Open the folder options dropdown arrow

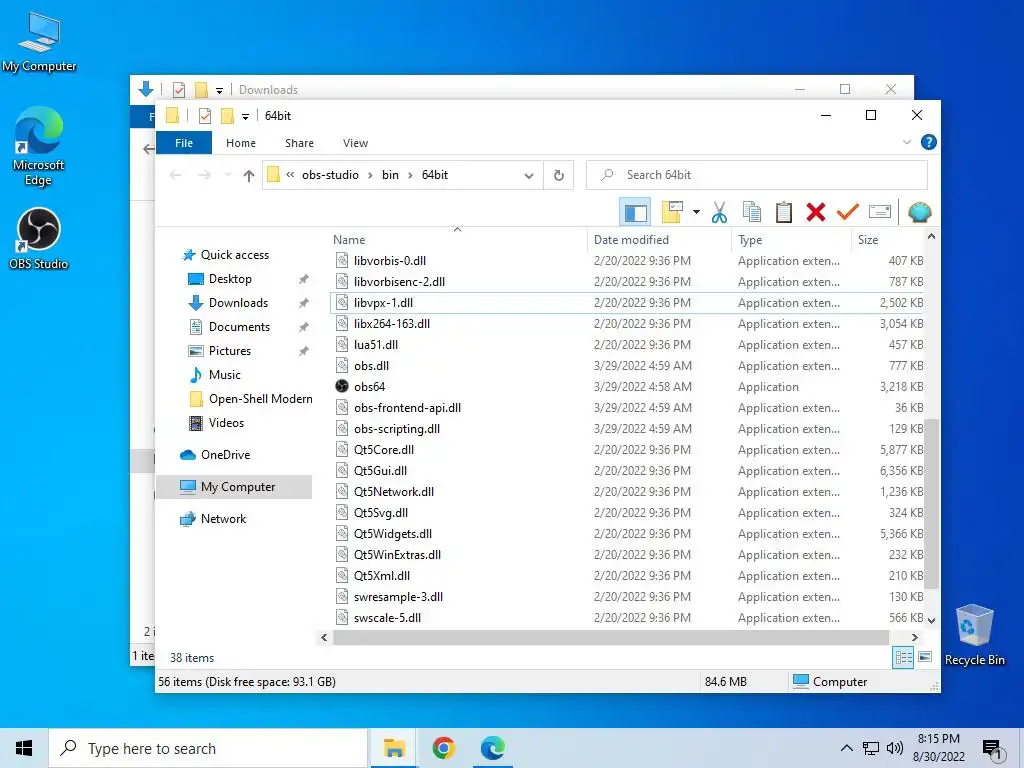coord(696,212)
